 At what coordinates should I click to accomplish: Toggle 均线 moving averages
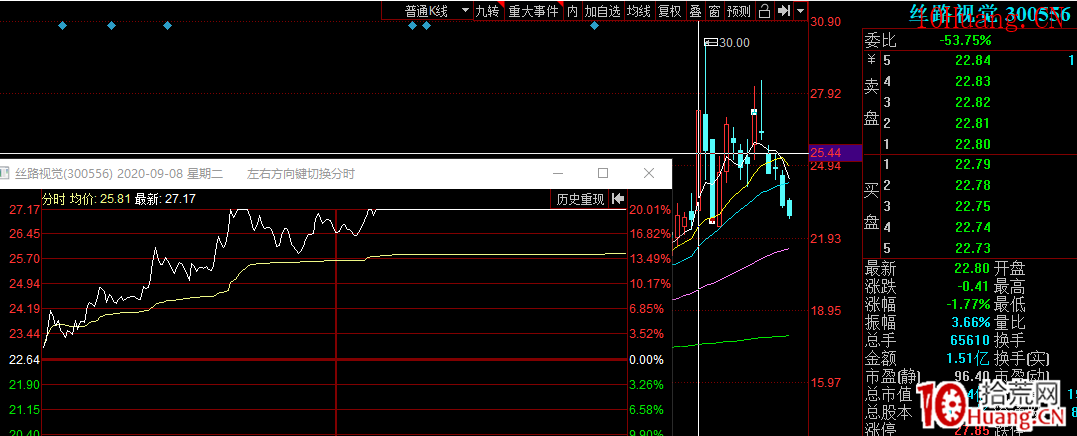(639, 10)
